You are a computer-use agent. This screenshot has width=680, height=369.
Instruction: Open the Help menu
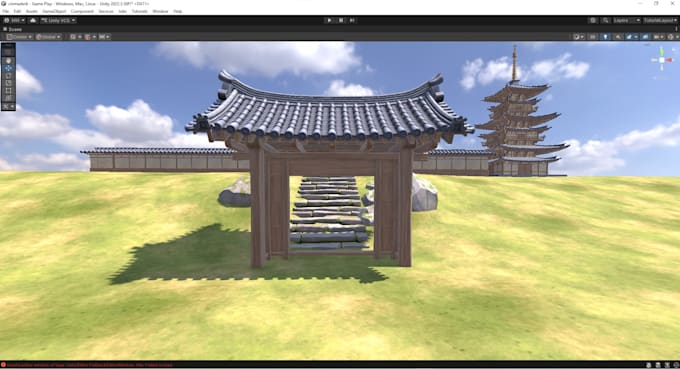[178, 11]
